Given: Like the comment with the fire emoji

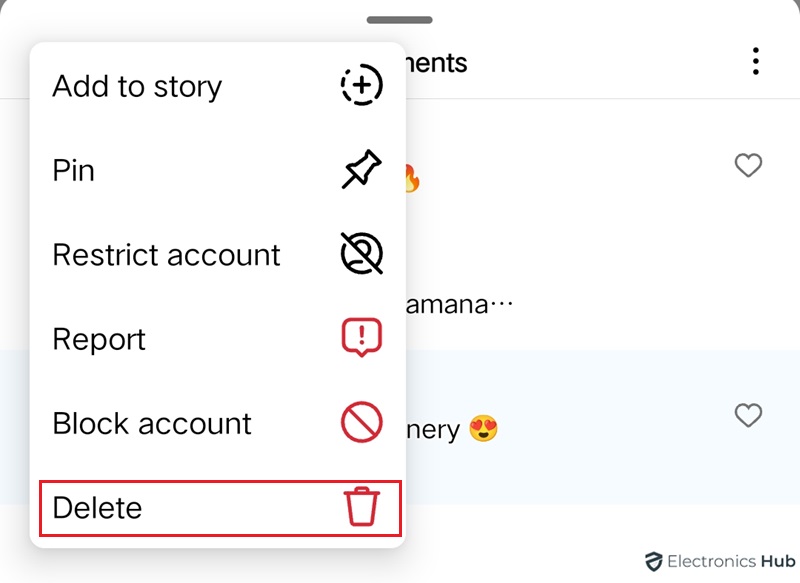Looking at the screenshot, I should click(x=748, y=165).
